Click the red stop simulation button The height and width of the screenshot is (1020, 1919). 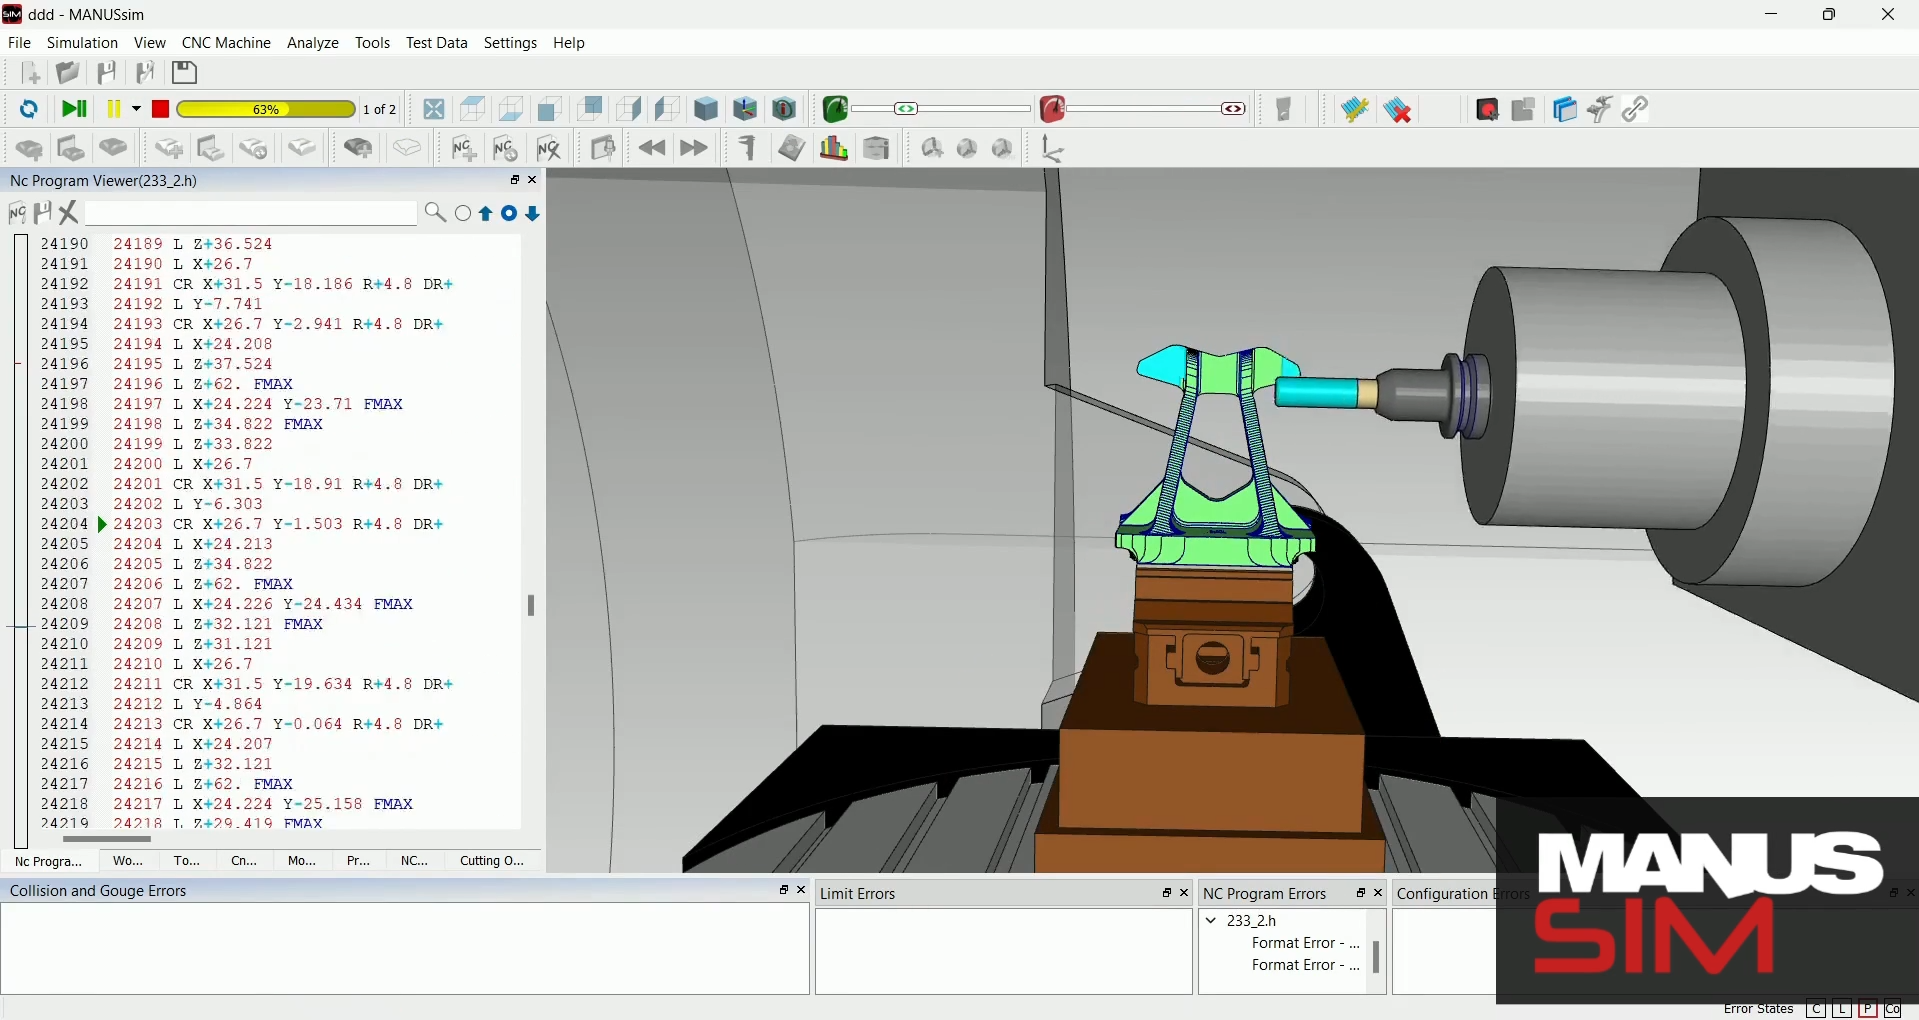[161, 109]
